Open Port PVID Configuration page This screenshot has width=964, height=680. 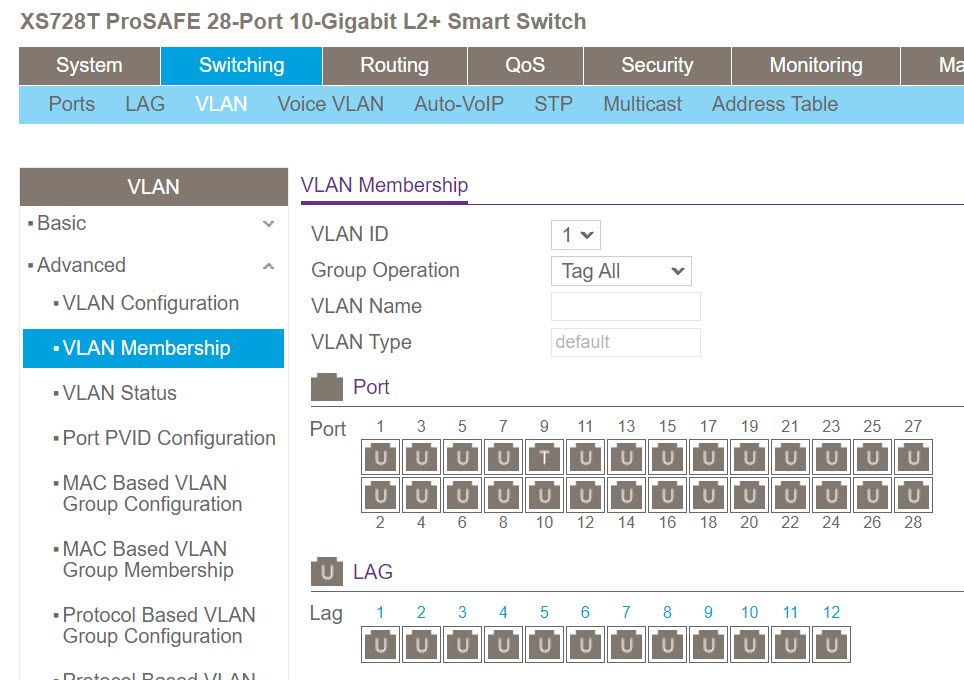(x=169, y=438)
